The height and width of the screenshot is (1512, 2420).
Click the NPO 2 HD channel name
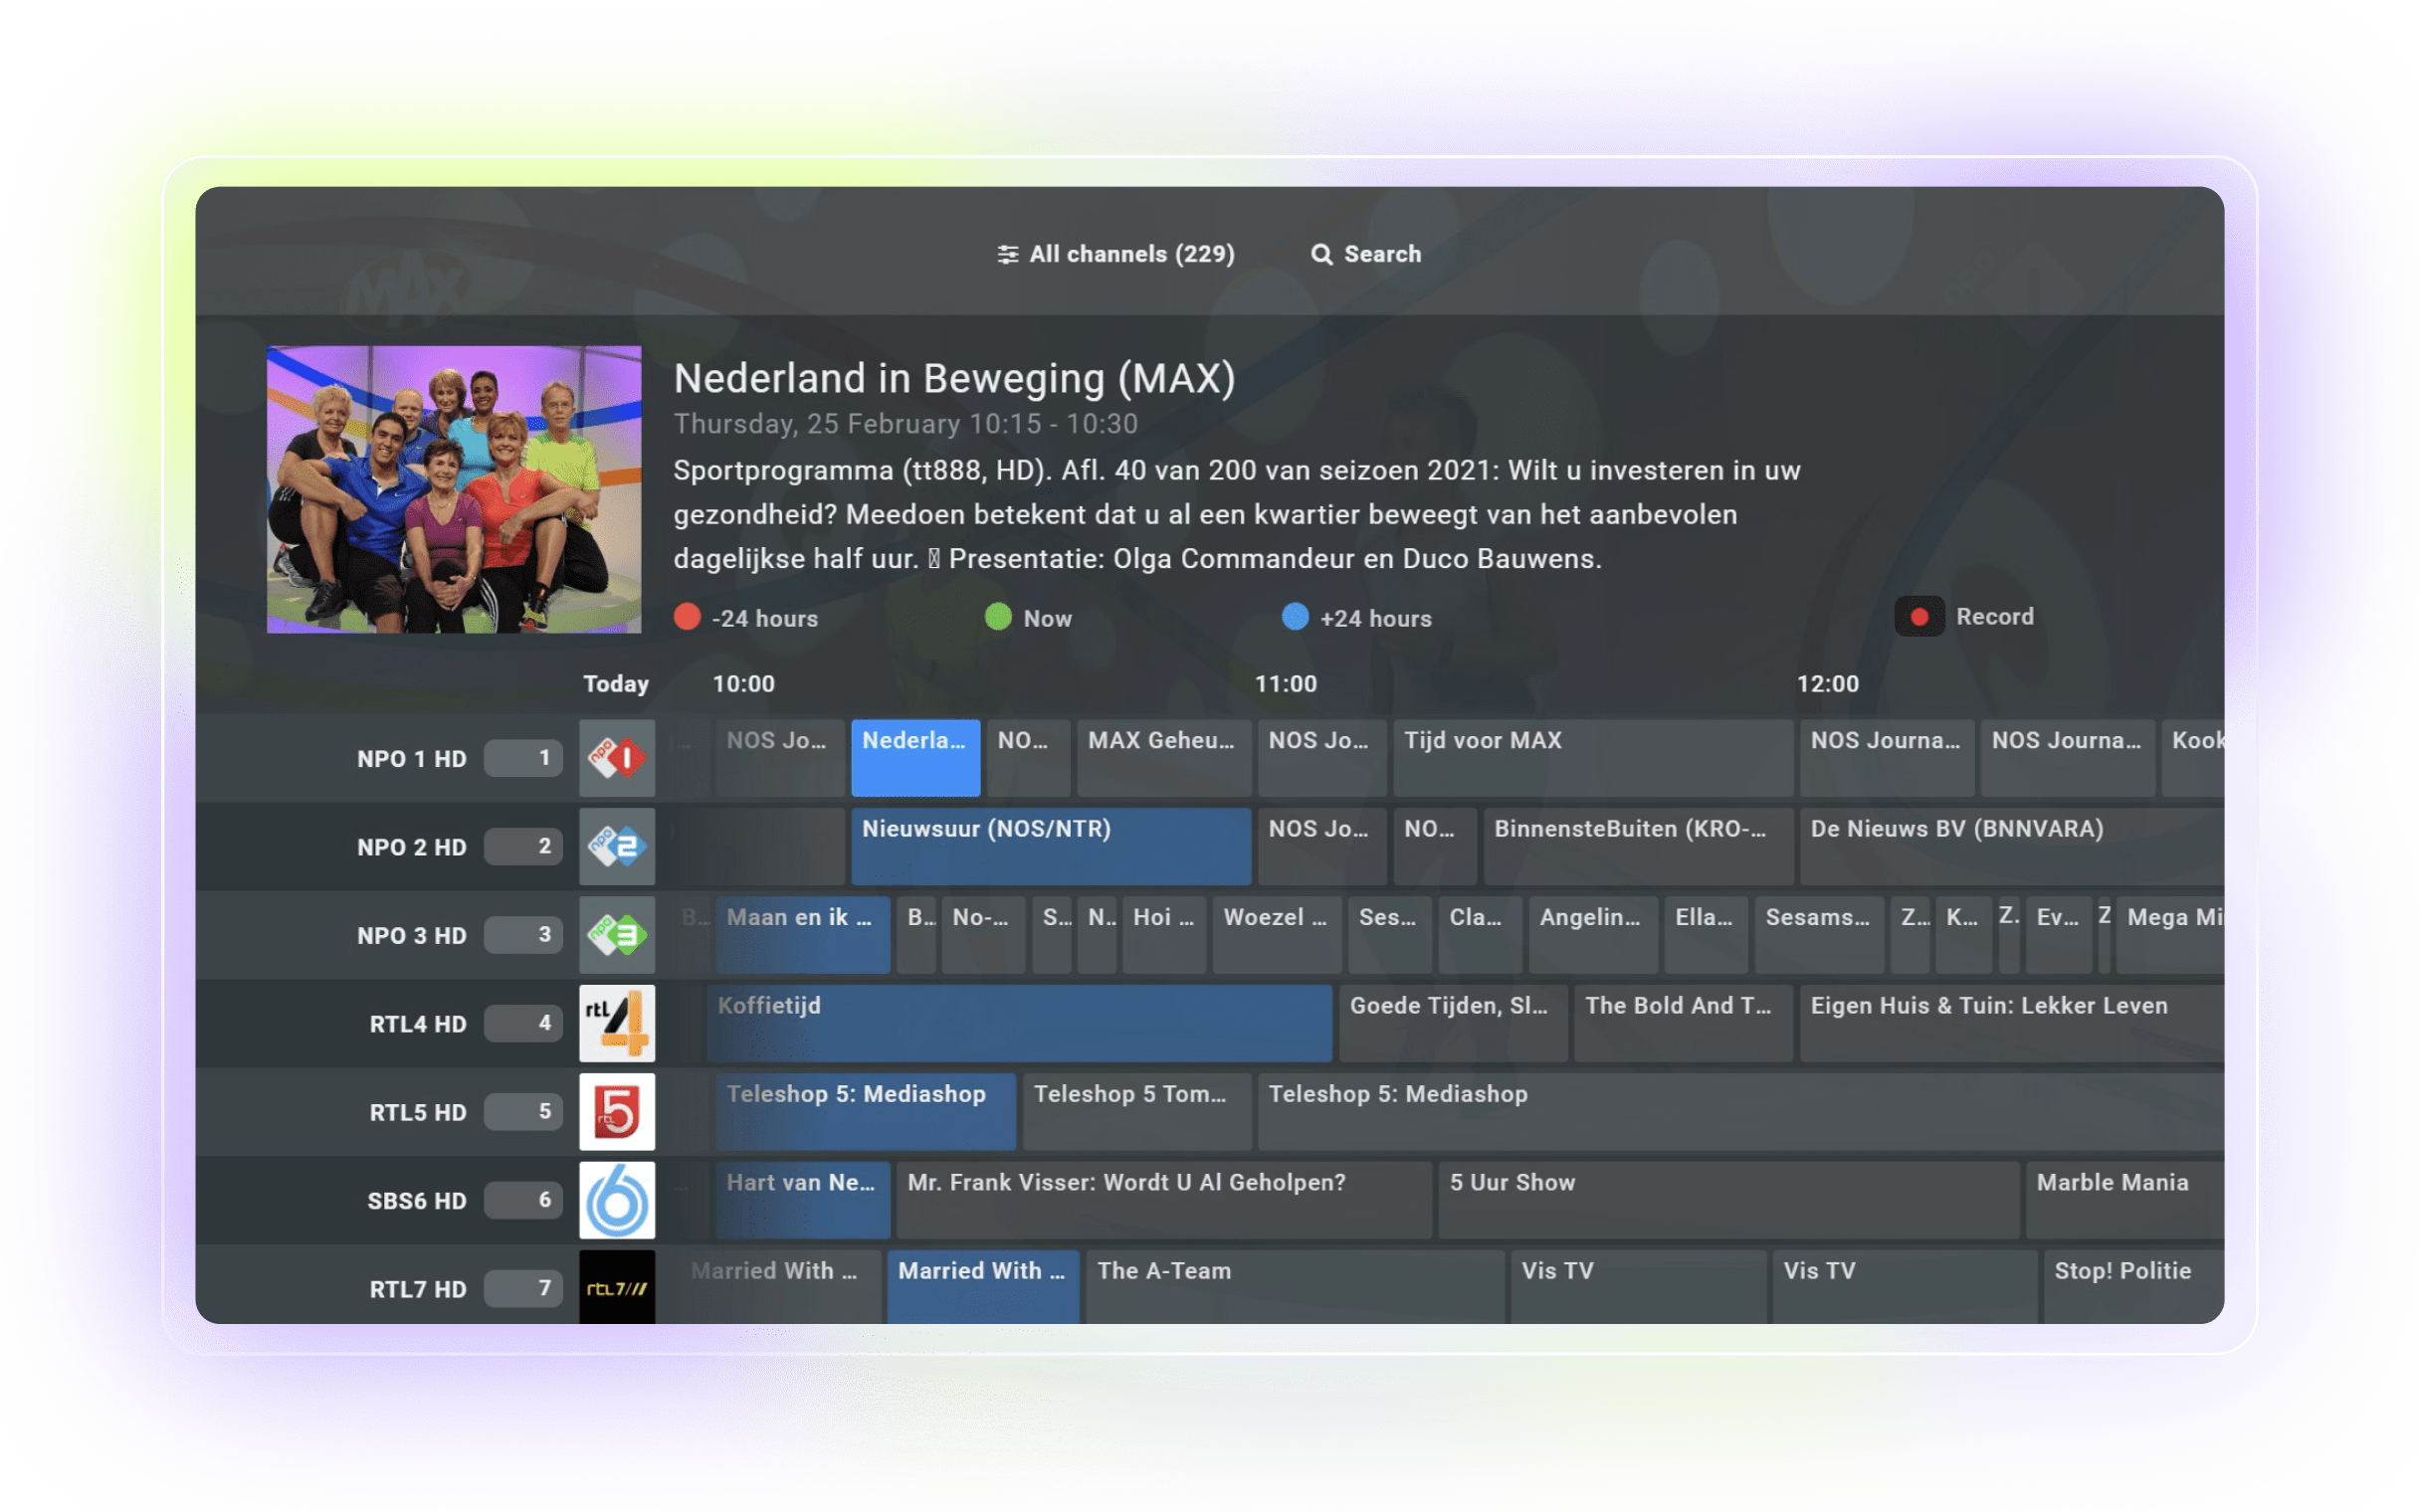412,847
